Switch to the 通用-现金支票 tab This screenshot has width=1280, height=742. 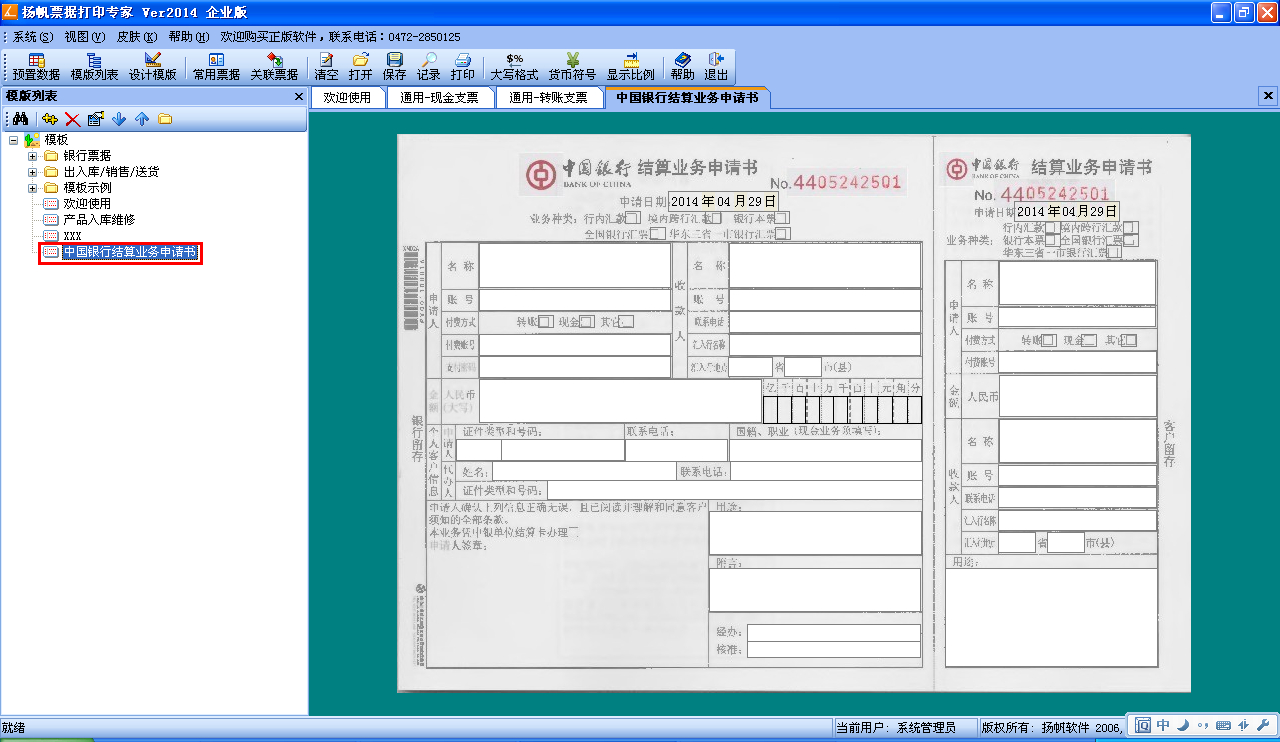click(439, 97)
